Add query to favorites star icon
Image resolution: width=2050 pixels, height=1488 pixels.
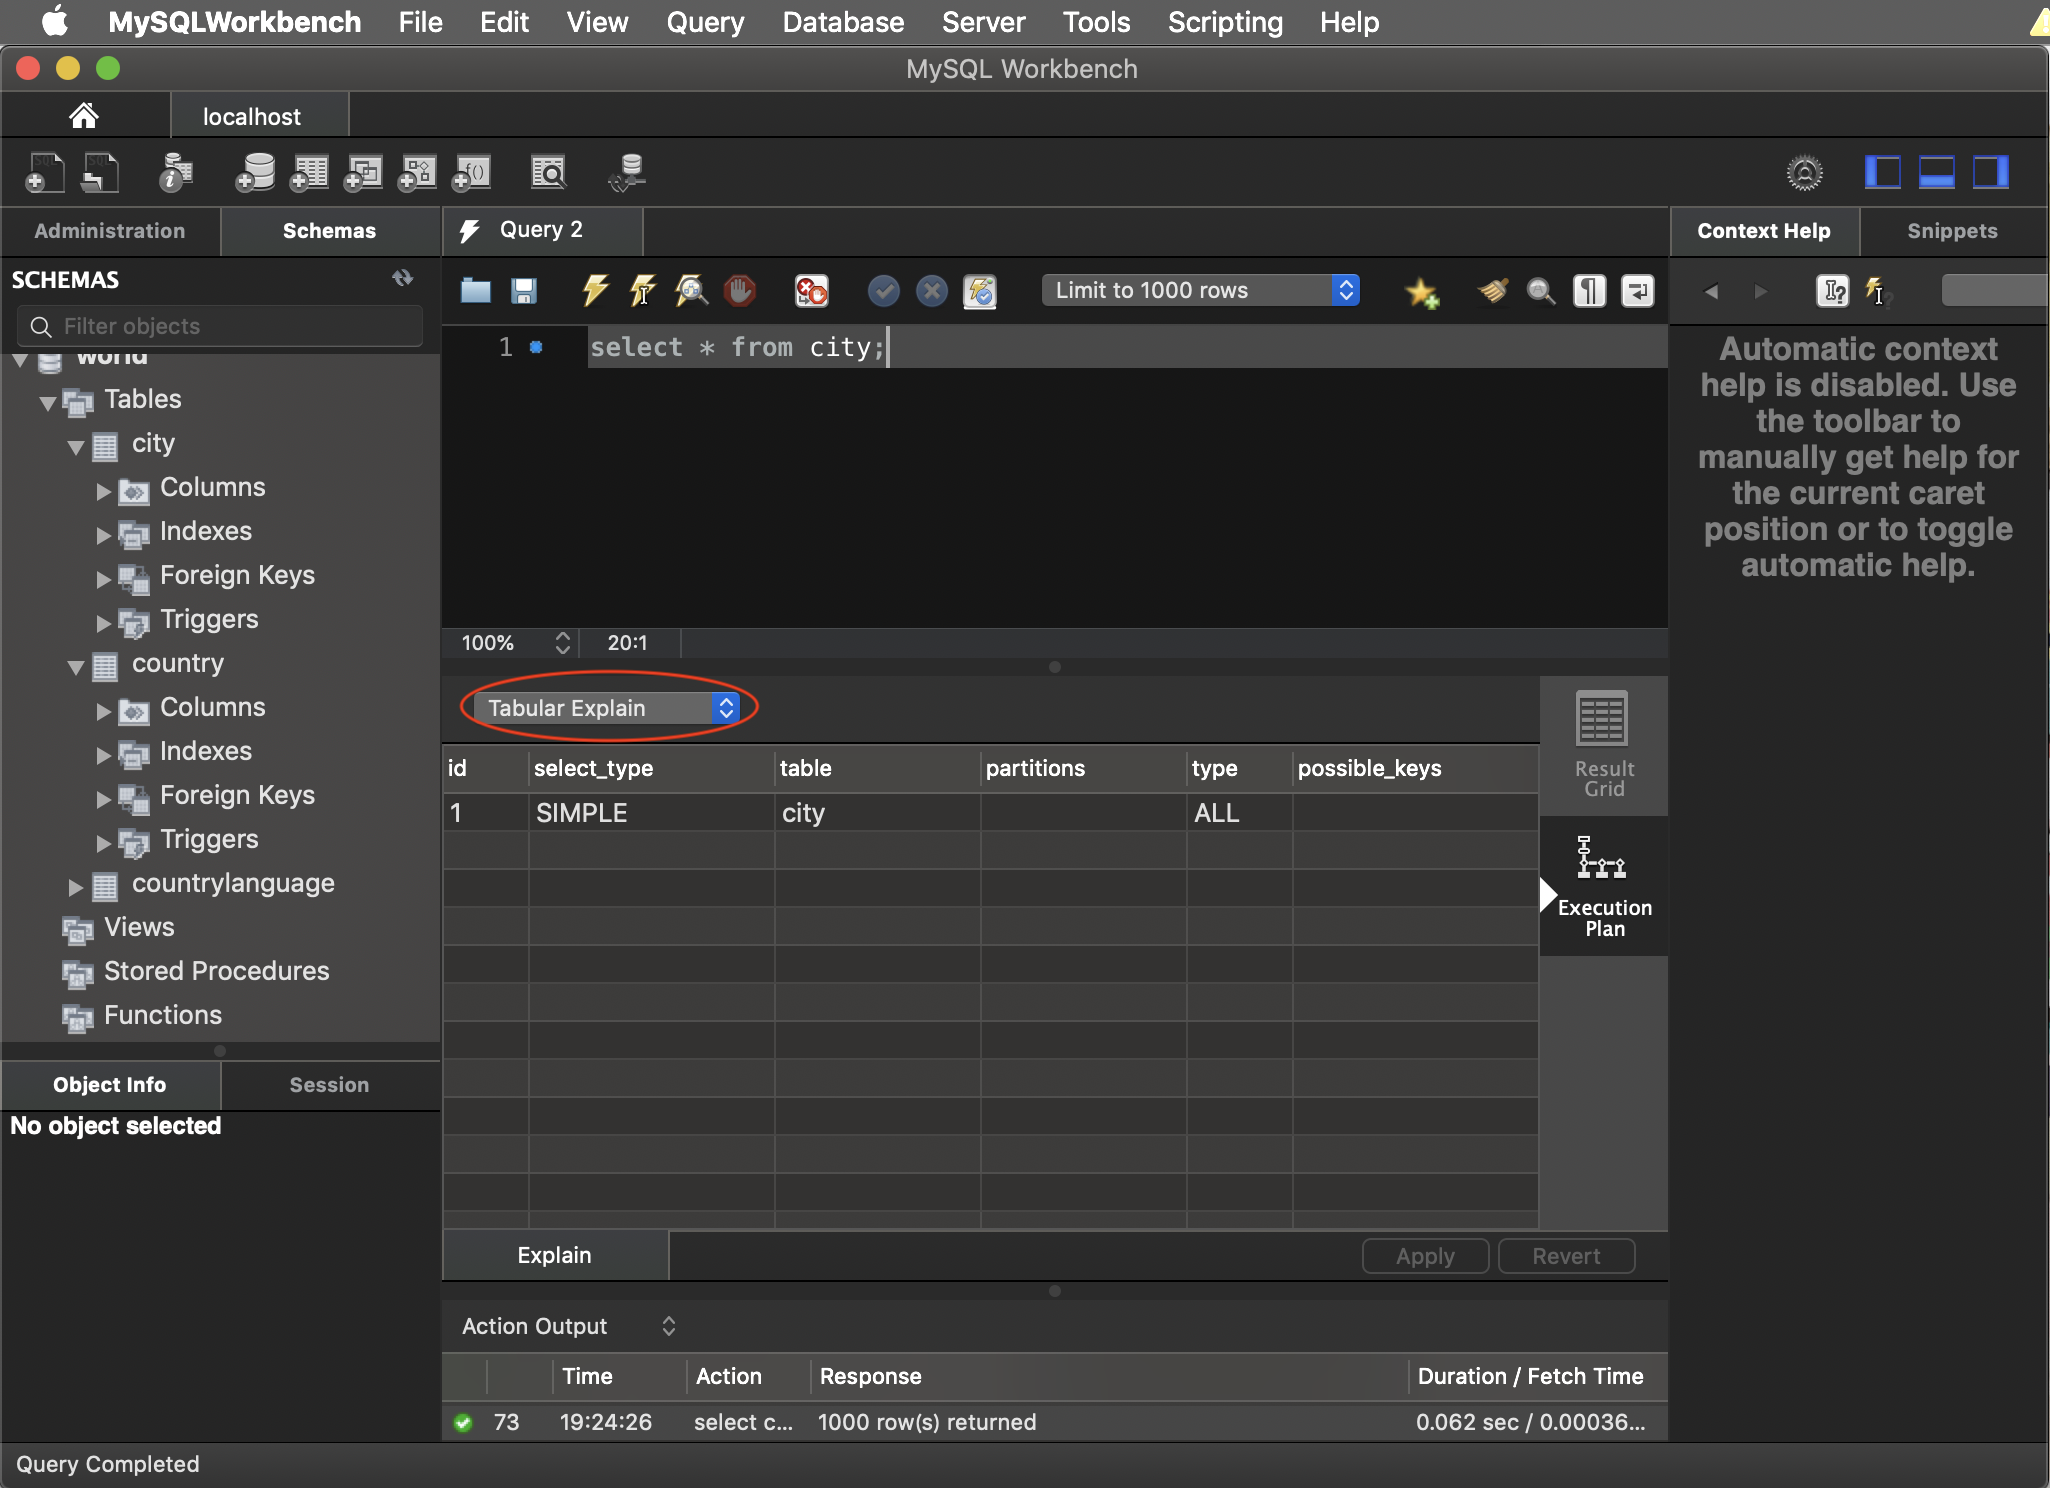point(1421,292)
